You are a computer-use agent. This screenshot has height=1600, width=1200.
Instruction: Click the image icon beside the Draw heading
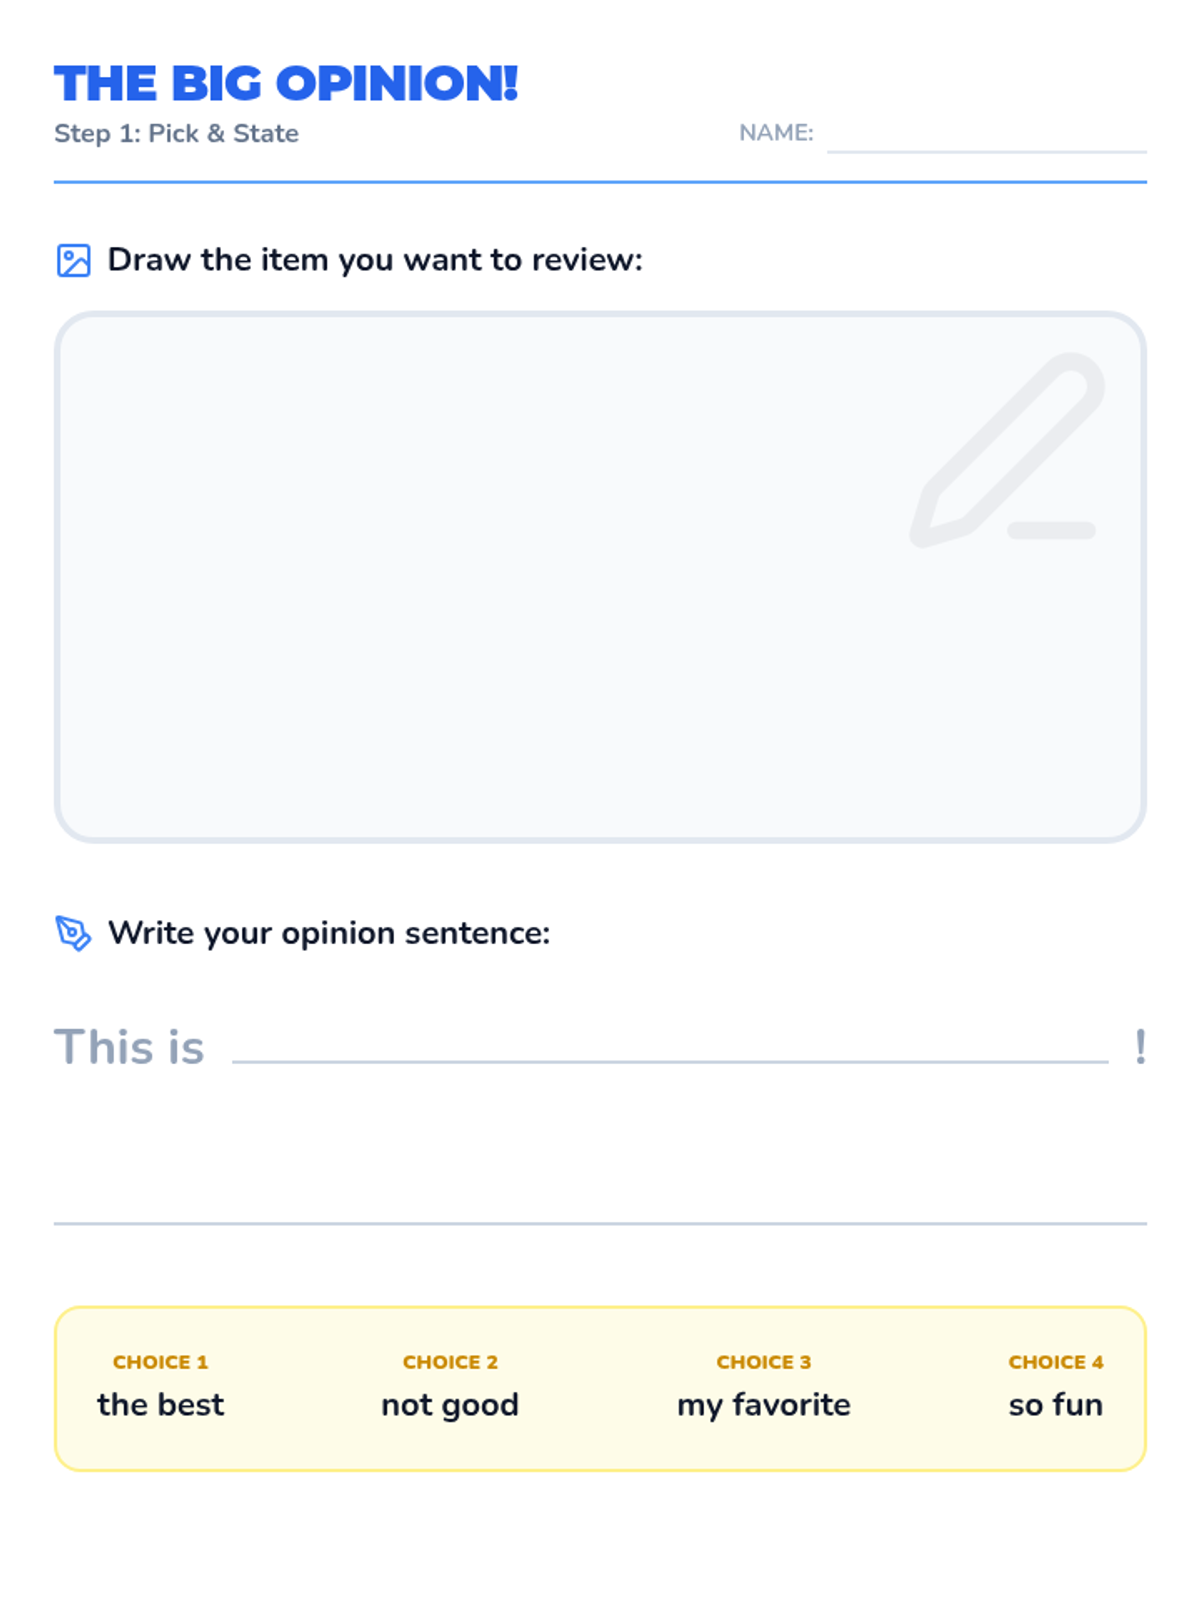coord(73,260)
